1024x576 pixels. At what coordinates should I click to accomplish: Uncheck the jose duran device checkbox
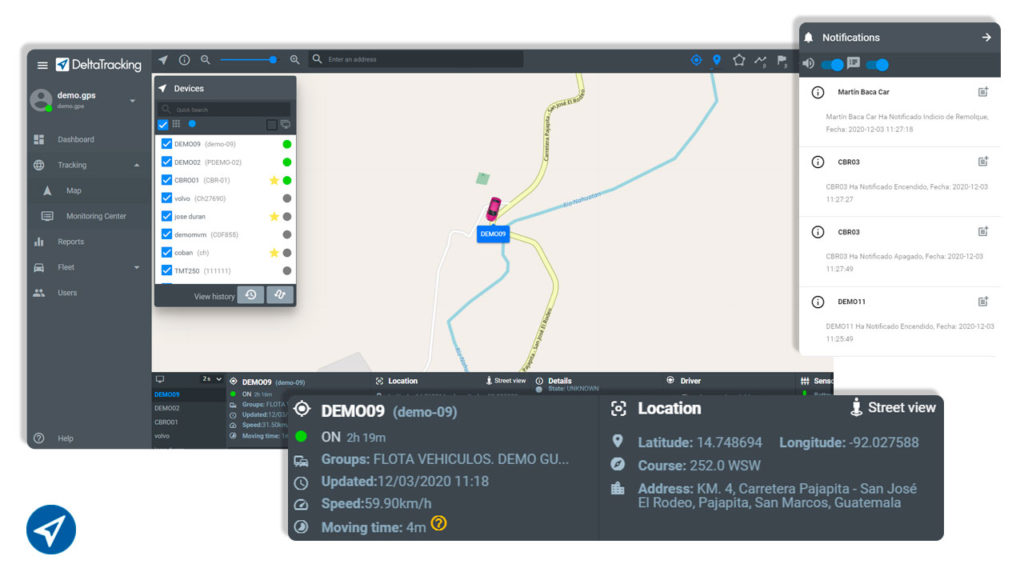pyautogui.click(x=167, y=216)
